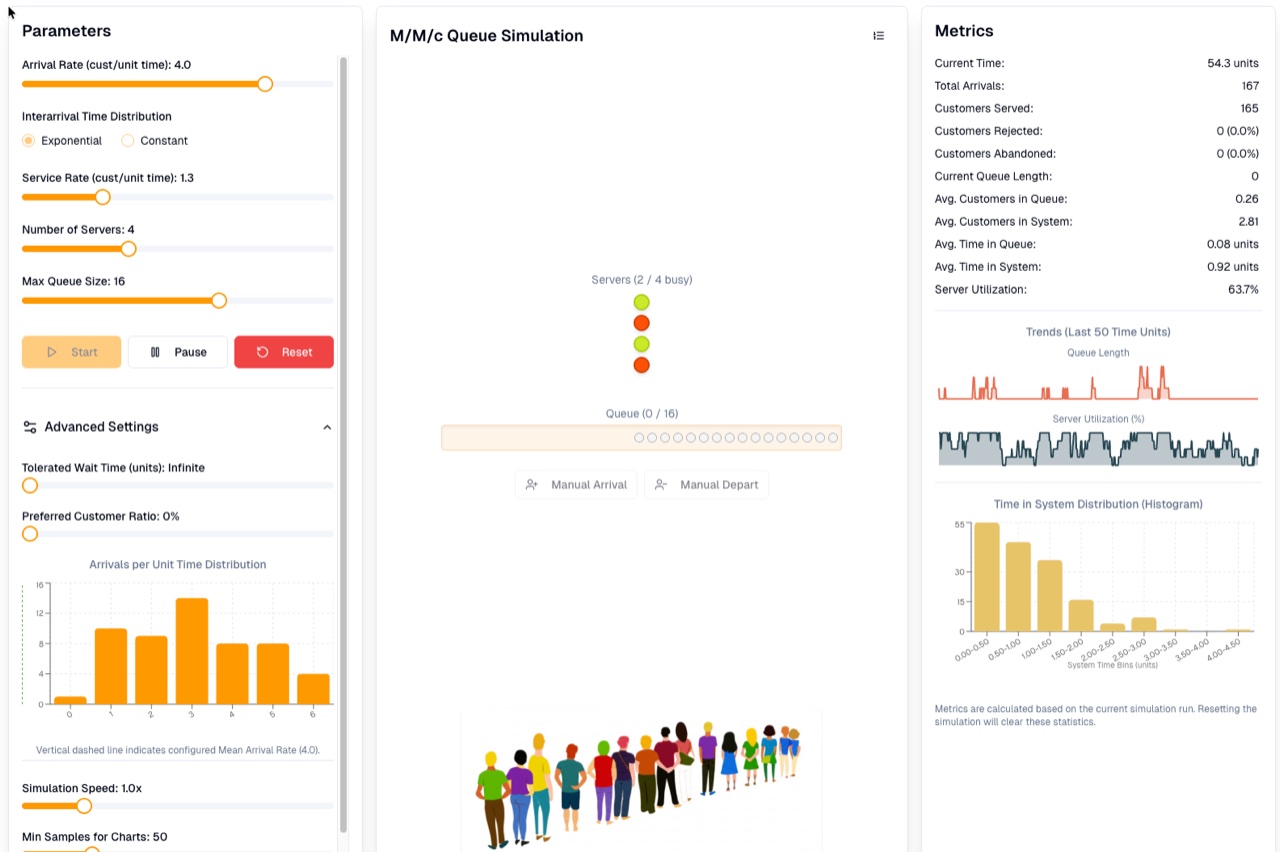
Task: Select Constant interarrival distribution
Action: 128,141
